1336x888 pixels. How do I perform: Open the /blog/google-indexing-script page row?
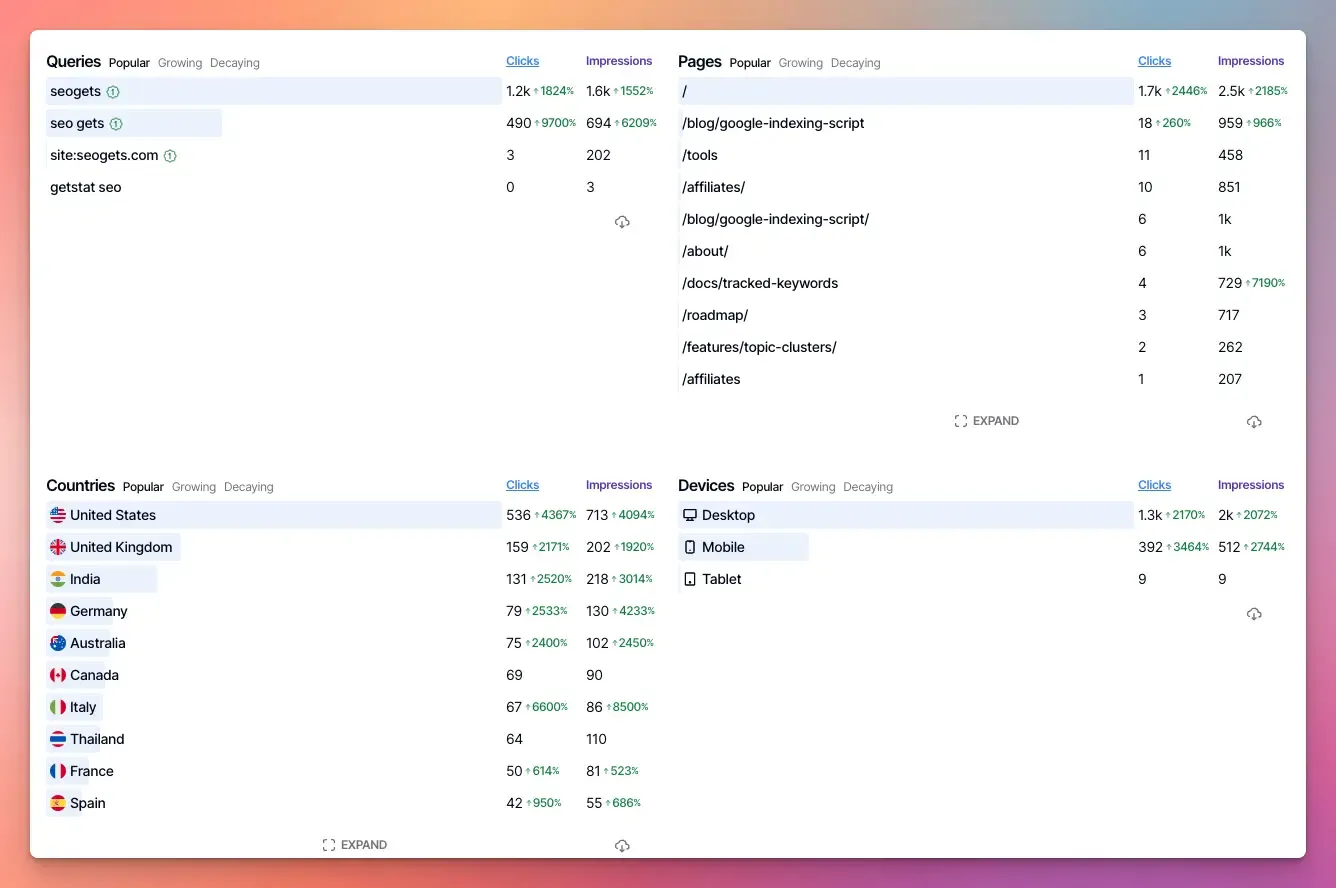[x=773, y=123]
